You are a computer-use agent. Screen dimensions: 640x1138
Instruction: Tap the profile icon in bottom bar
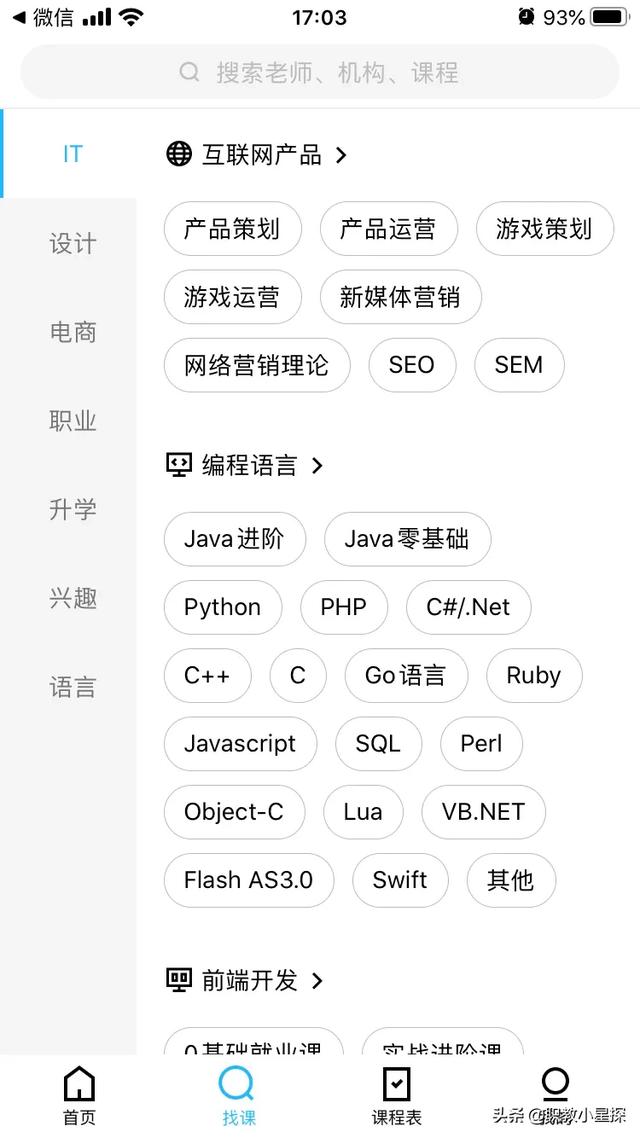pos(555,1084)
